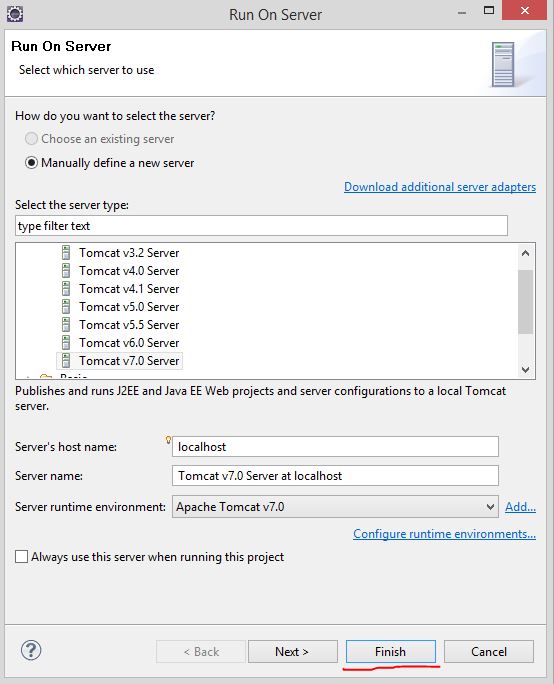
Task: Enable Always use this server checkbox
Action: [x=21, y=557]
